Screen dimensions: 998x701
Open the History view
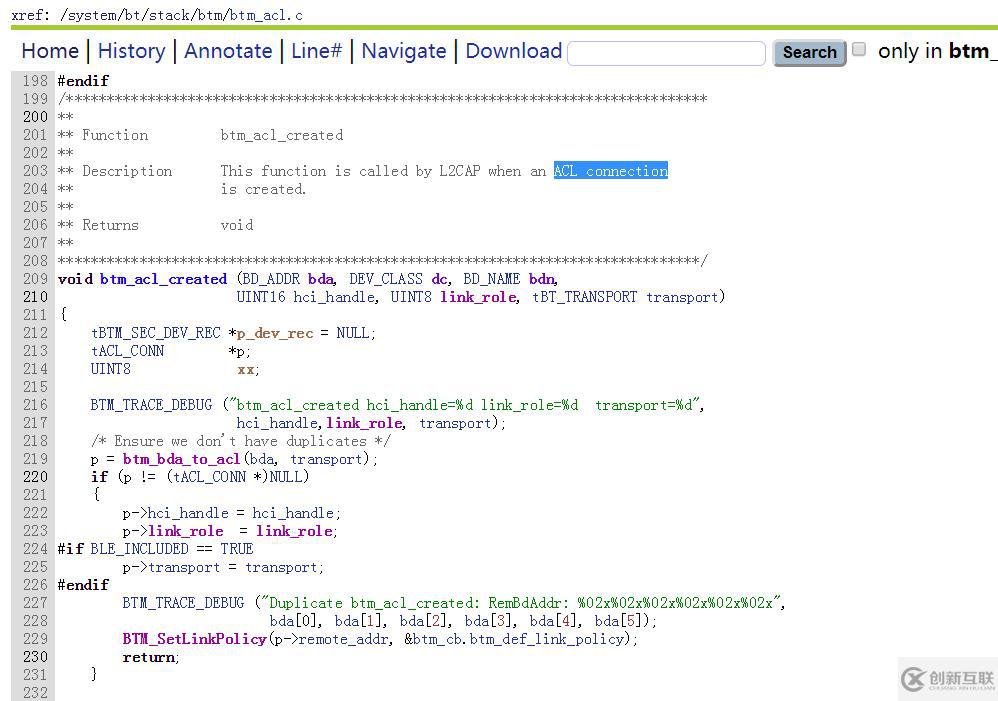point(132,51)
